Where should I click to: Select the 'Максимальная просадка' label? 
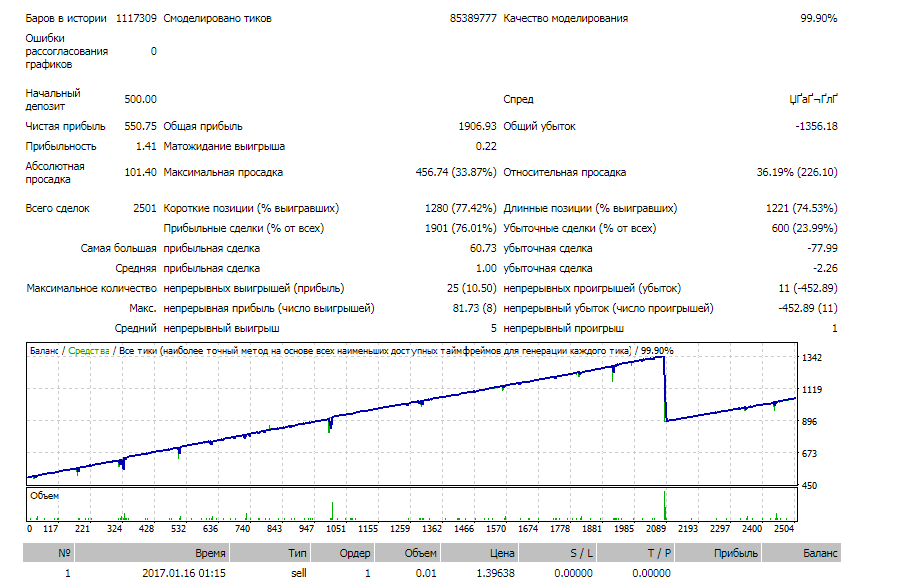point(223,172)
